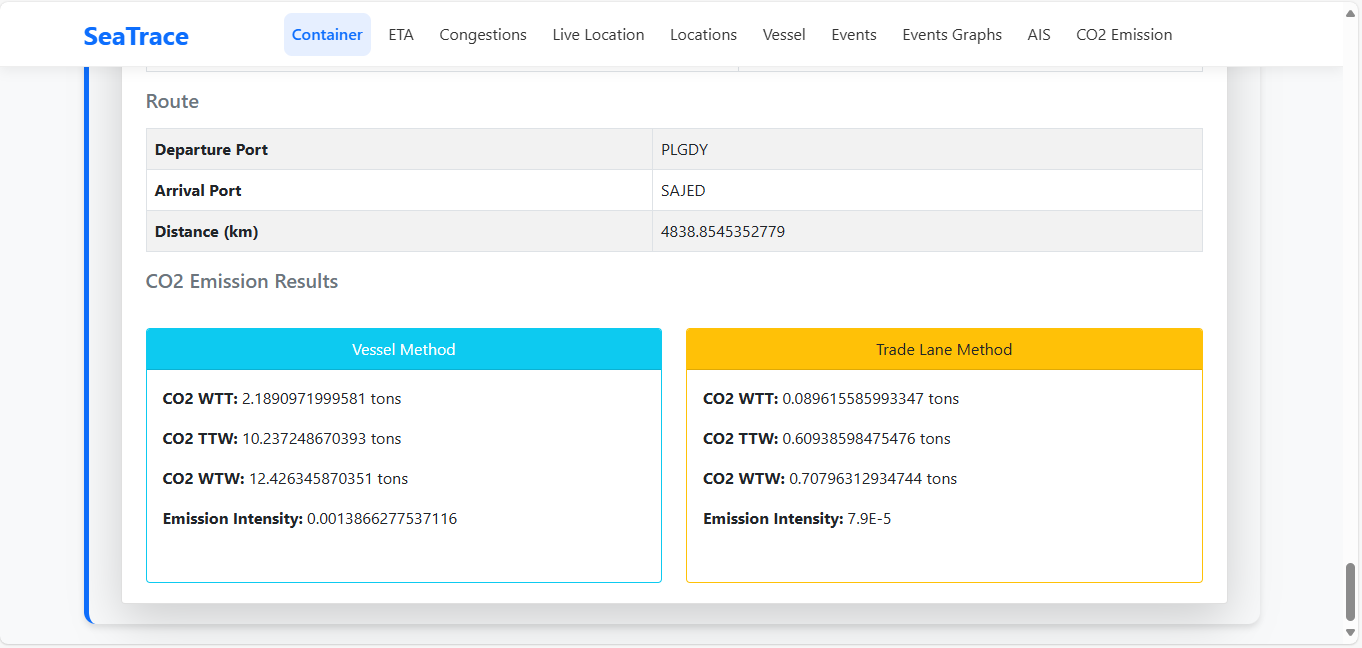Image resolution: width=1362 pixels, height=648 pixels.
Task: Click the CO2 Emission Results heading
Action: 242,281
